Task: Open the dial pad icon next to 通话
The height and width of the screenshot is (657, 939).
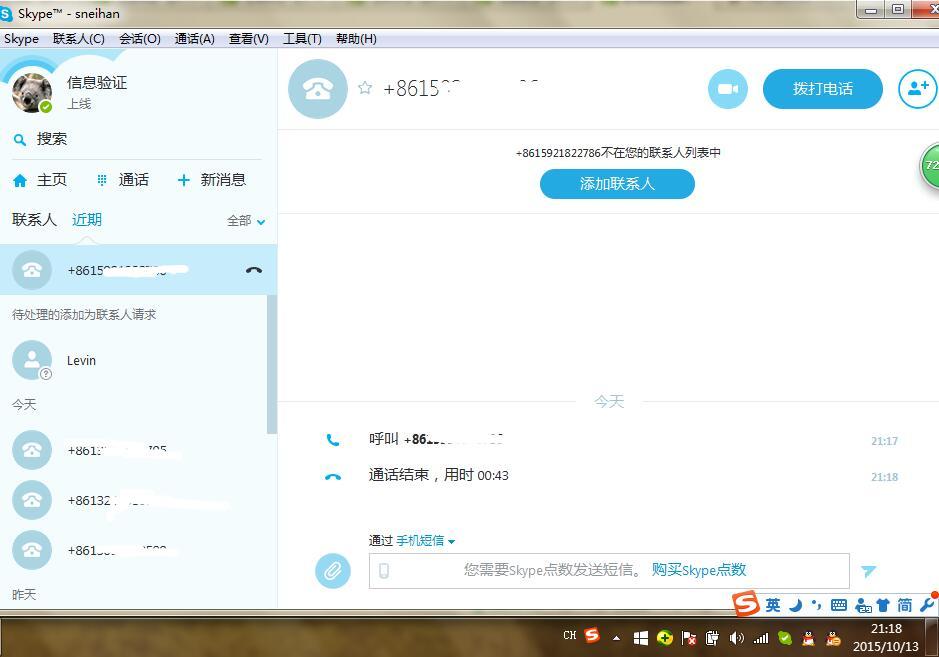Action: [x=102, y=180]
